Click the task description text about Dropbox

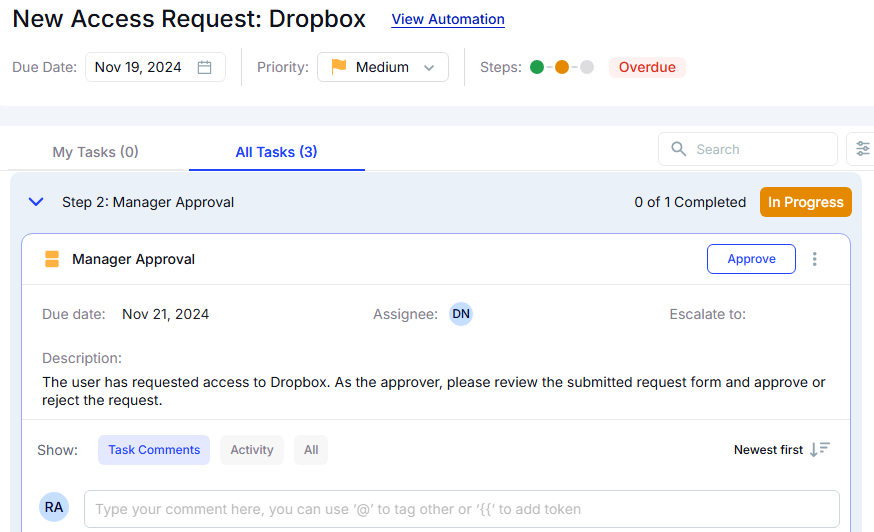(434, 391)
